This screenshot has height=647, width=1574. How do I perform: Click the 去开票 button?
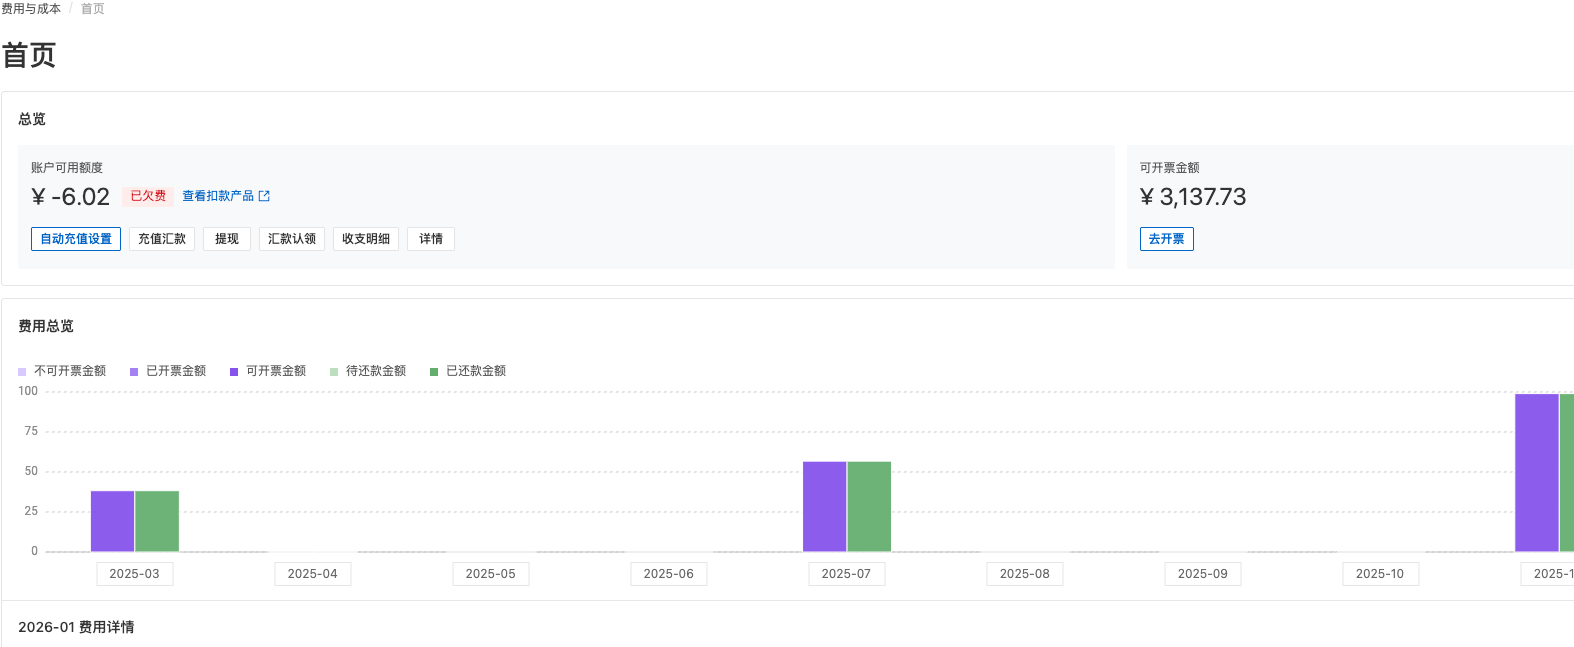(x=1166, y=239)
